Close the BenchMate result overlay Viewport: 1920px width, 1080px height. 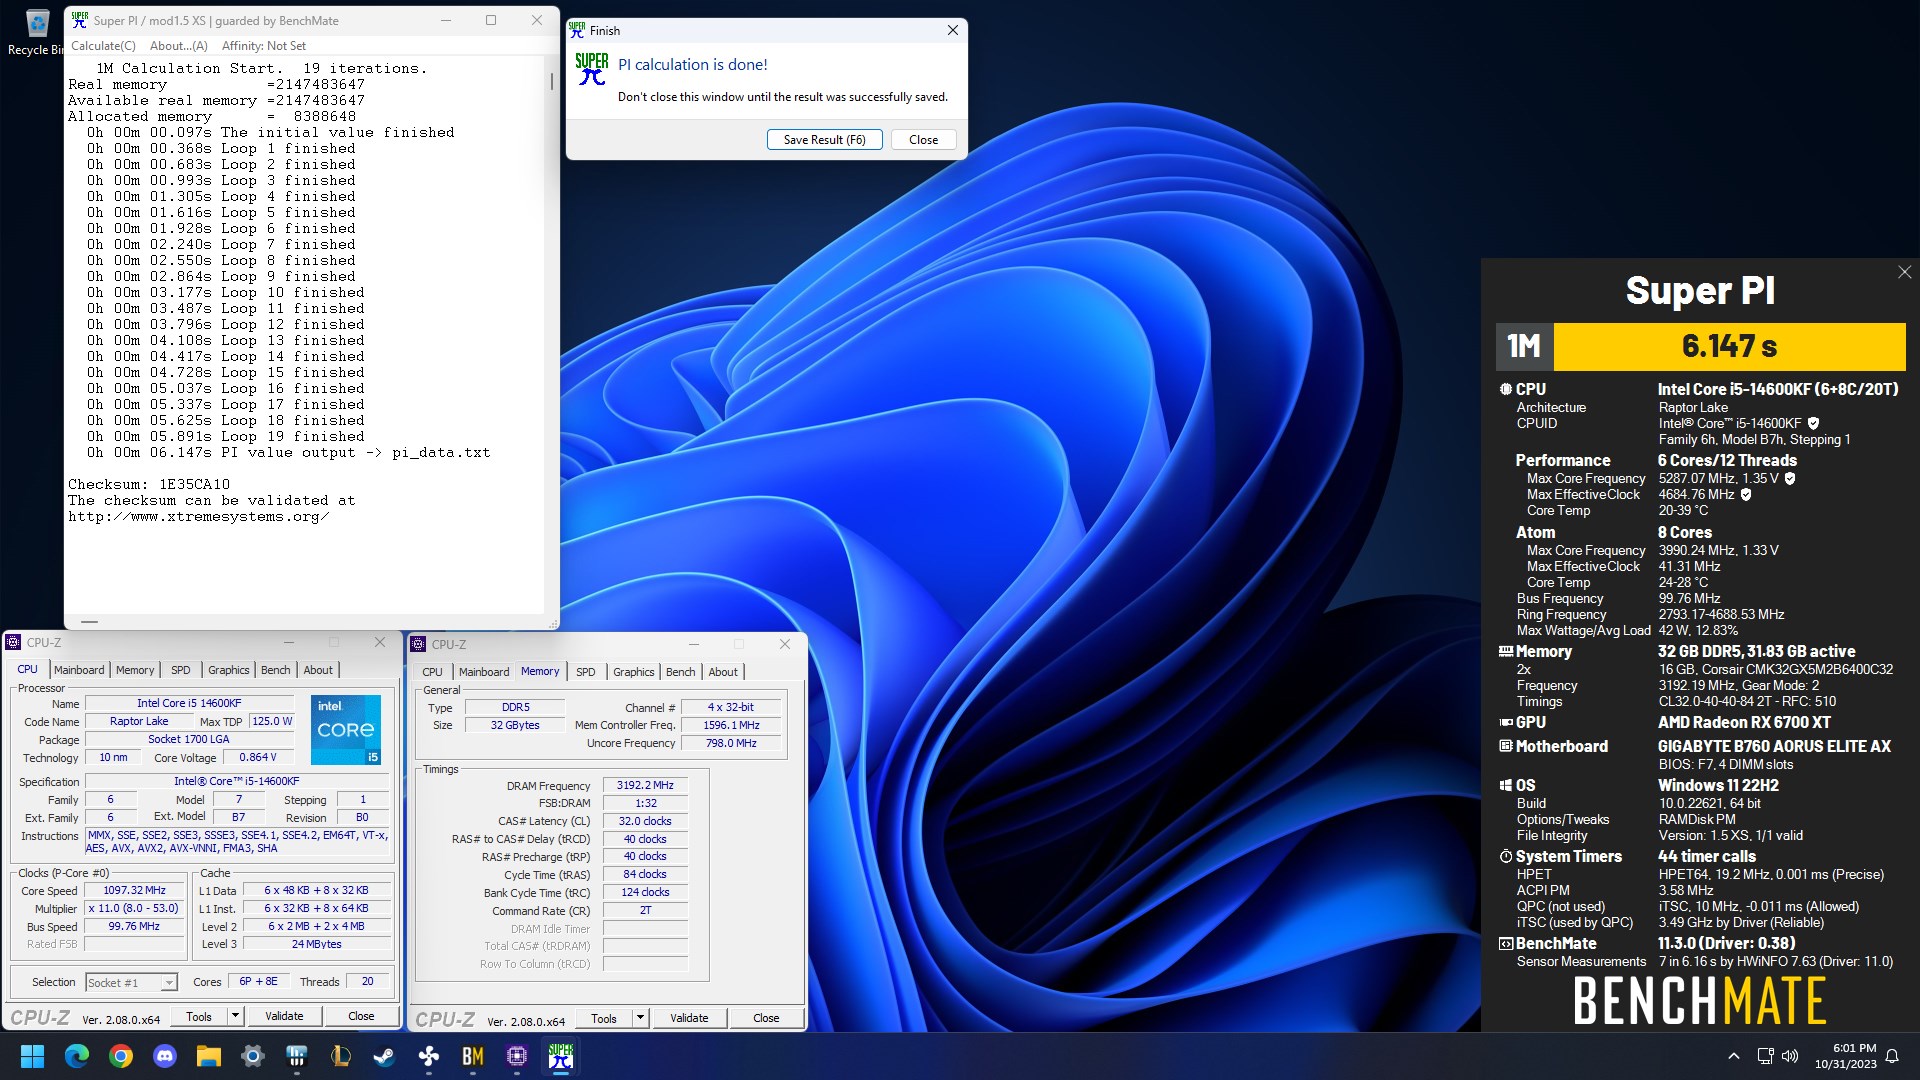(1904, 272)
